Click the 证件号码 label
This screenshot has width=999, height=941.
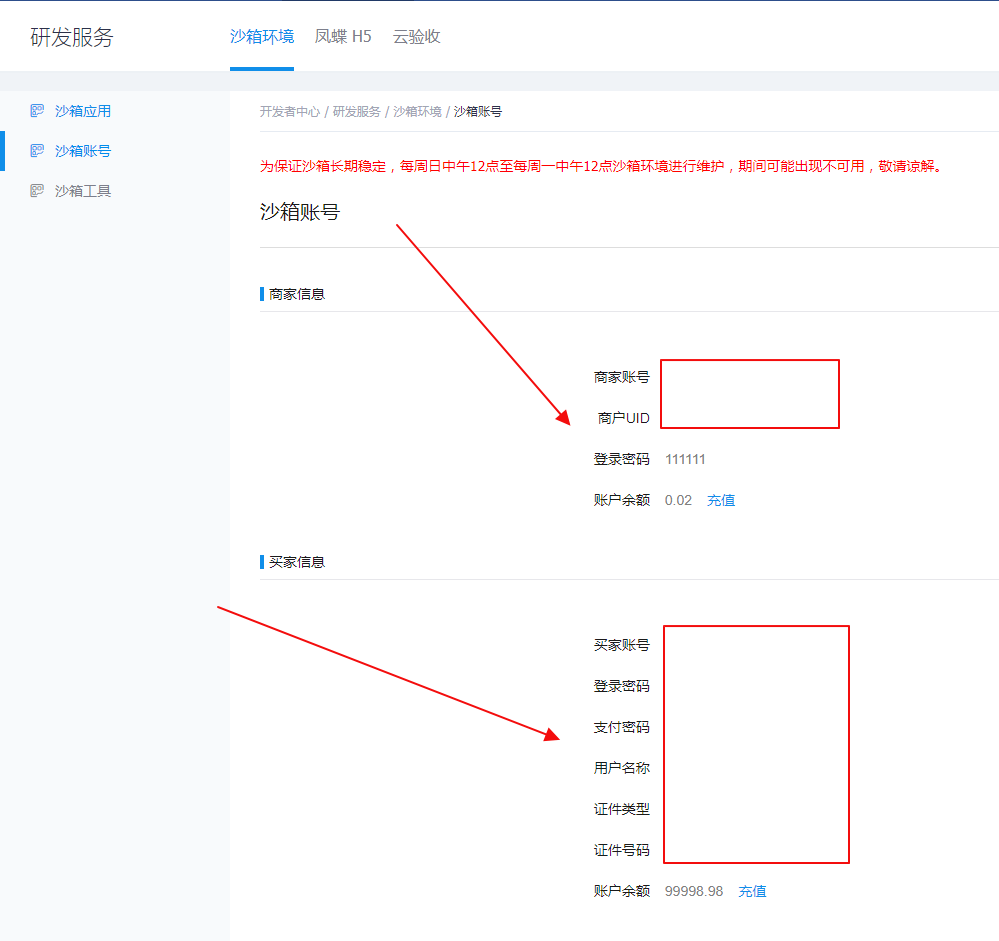(622, 850)
